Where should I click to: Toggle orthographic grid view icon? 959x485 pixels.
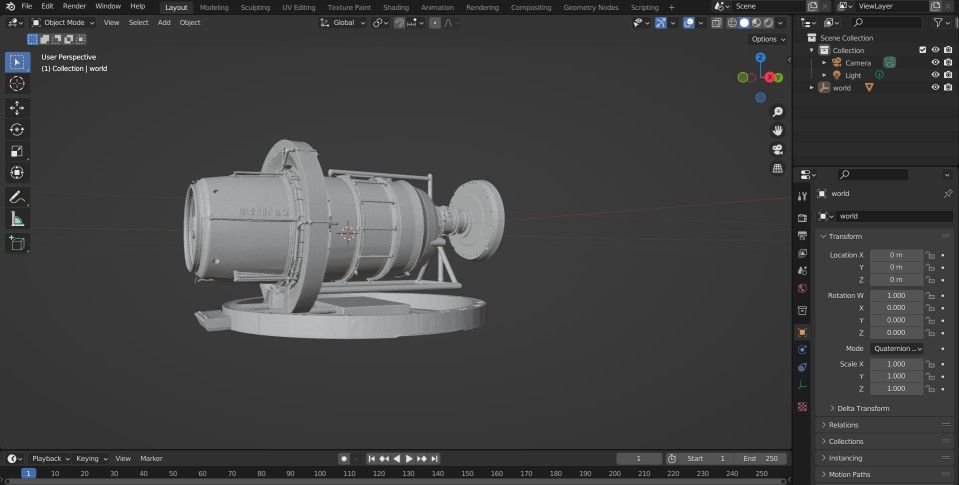coord(777,168)
